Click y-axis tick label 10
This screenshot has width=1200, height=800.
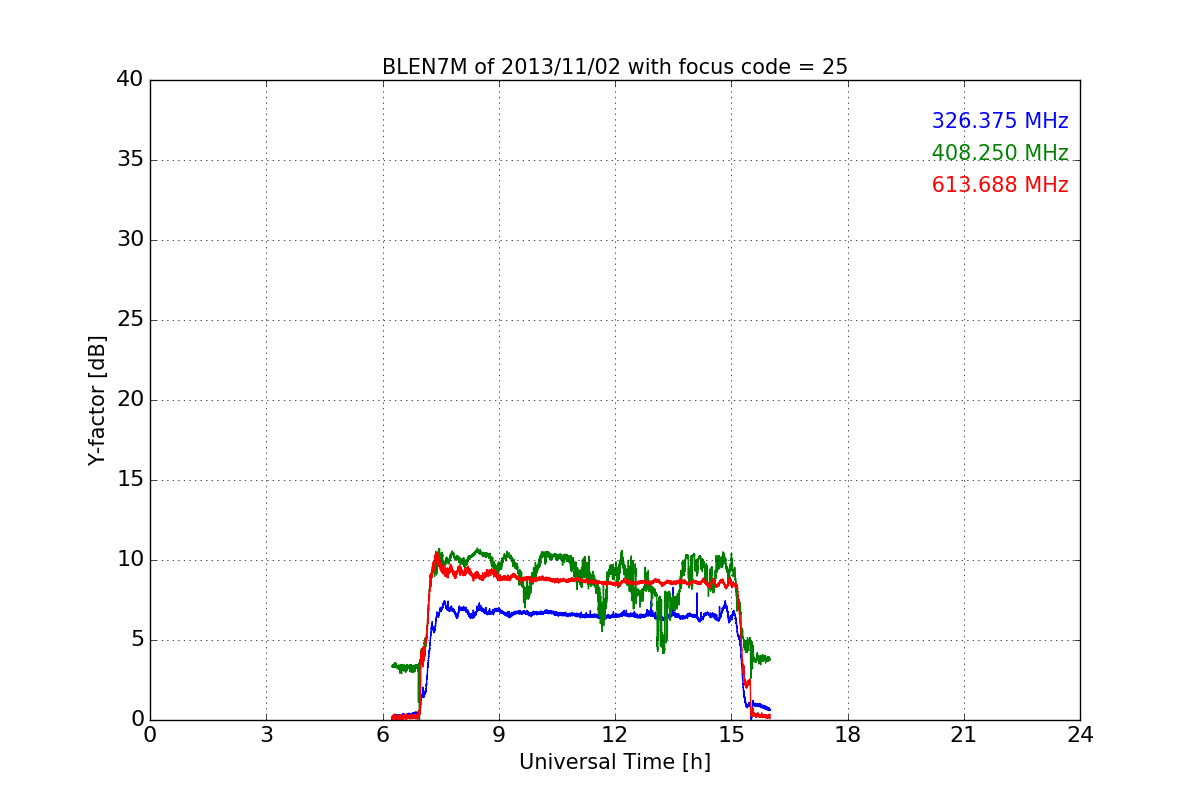pyautogui.click(x=130, y=560)
